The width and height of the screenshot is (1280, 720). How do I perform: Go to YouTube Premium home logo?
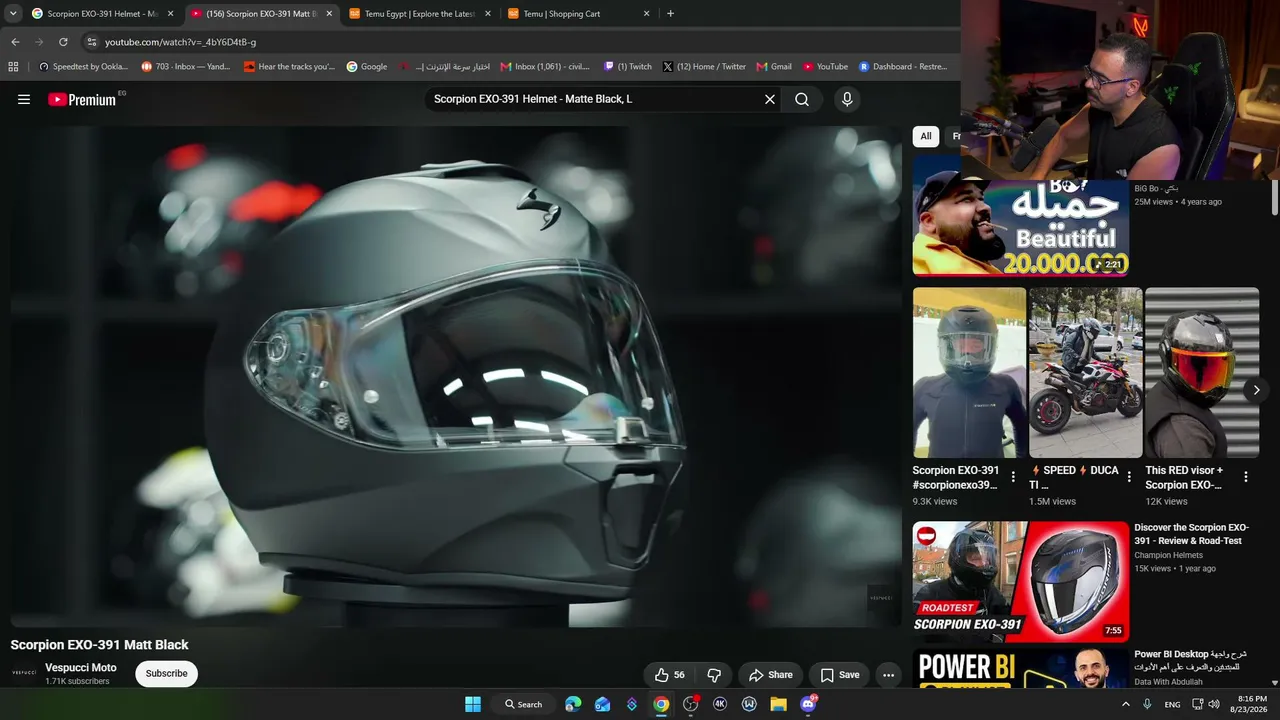82,99
